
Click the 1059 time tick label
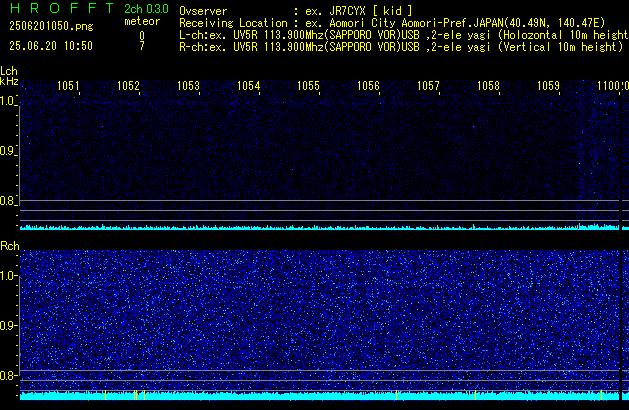click(548, 86)
